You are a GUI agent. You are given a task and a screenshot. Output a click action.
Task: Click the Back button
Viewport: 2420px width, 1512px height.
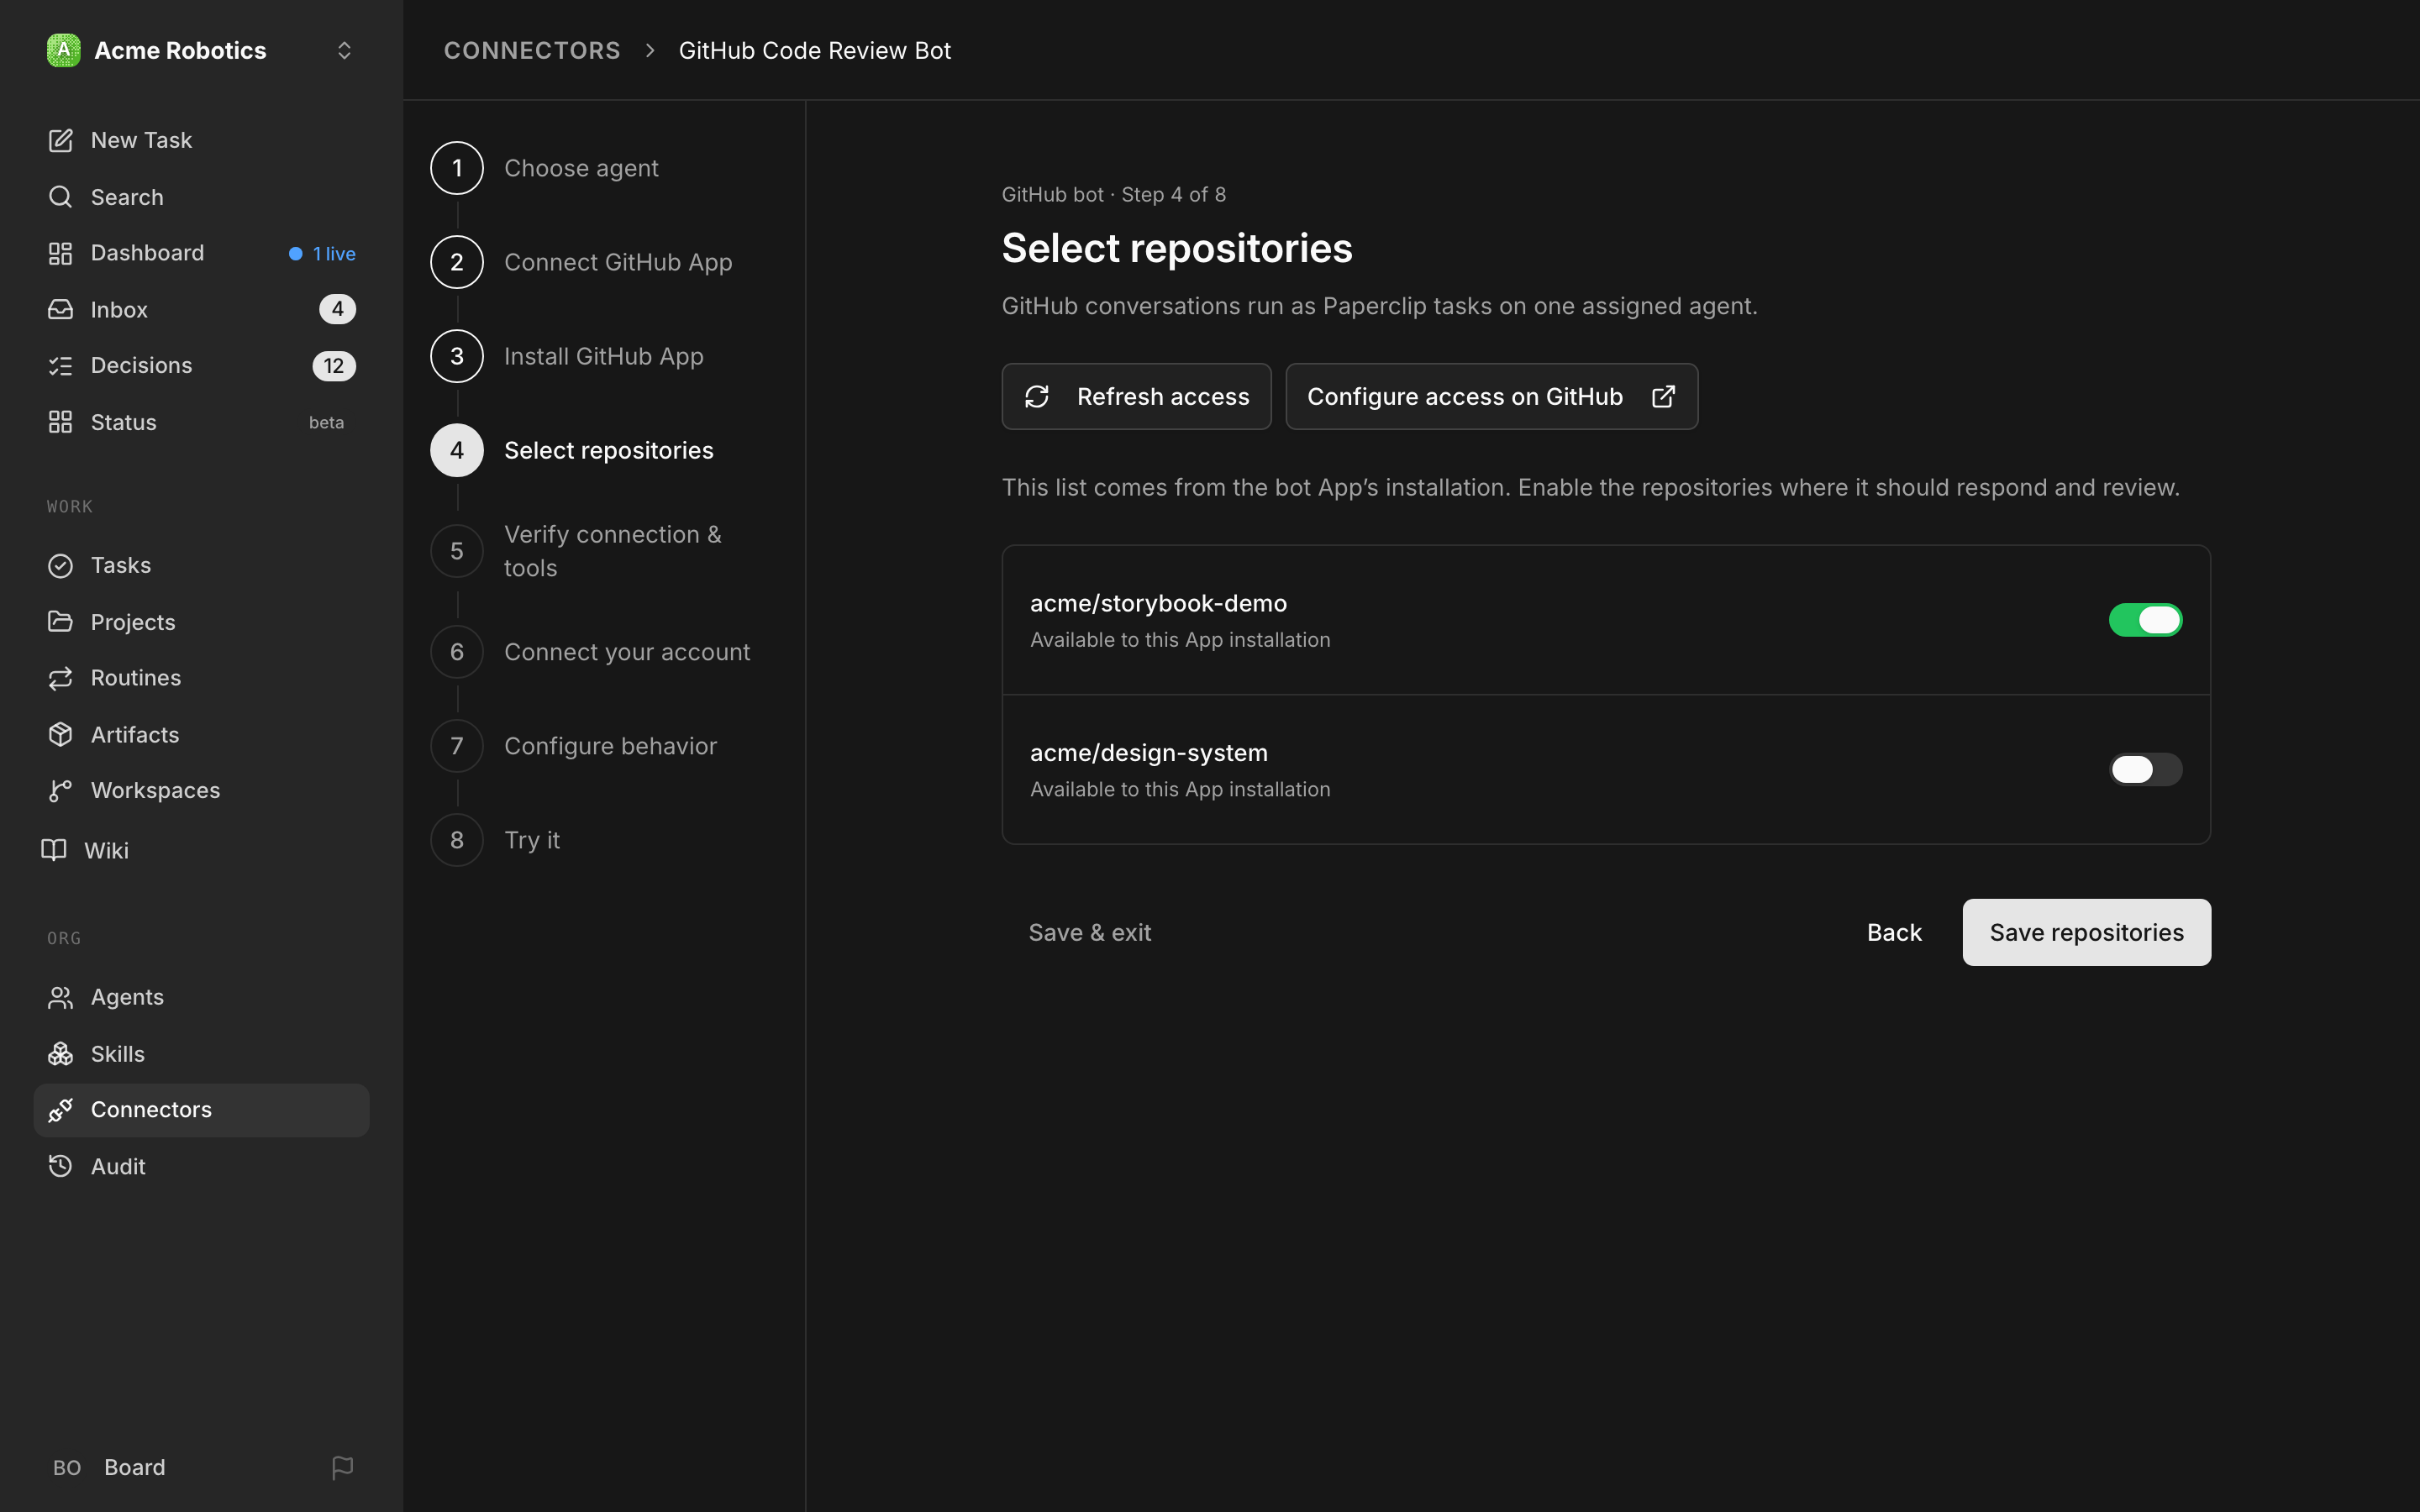coord(1894,932)
